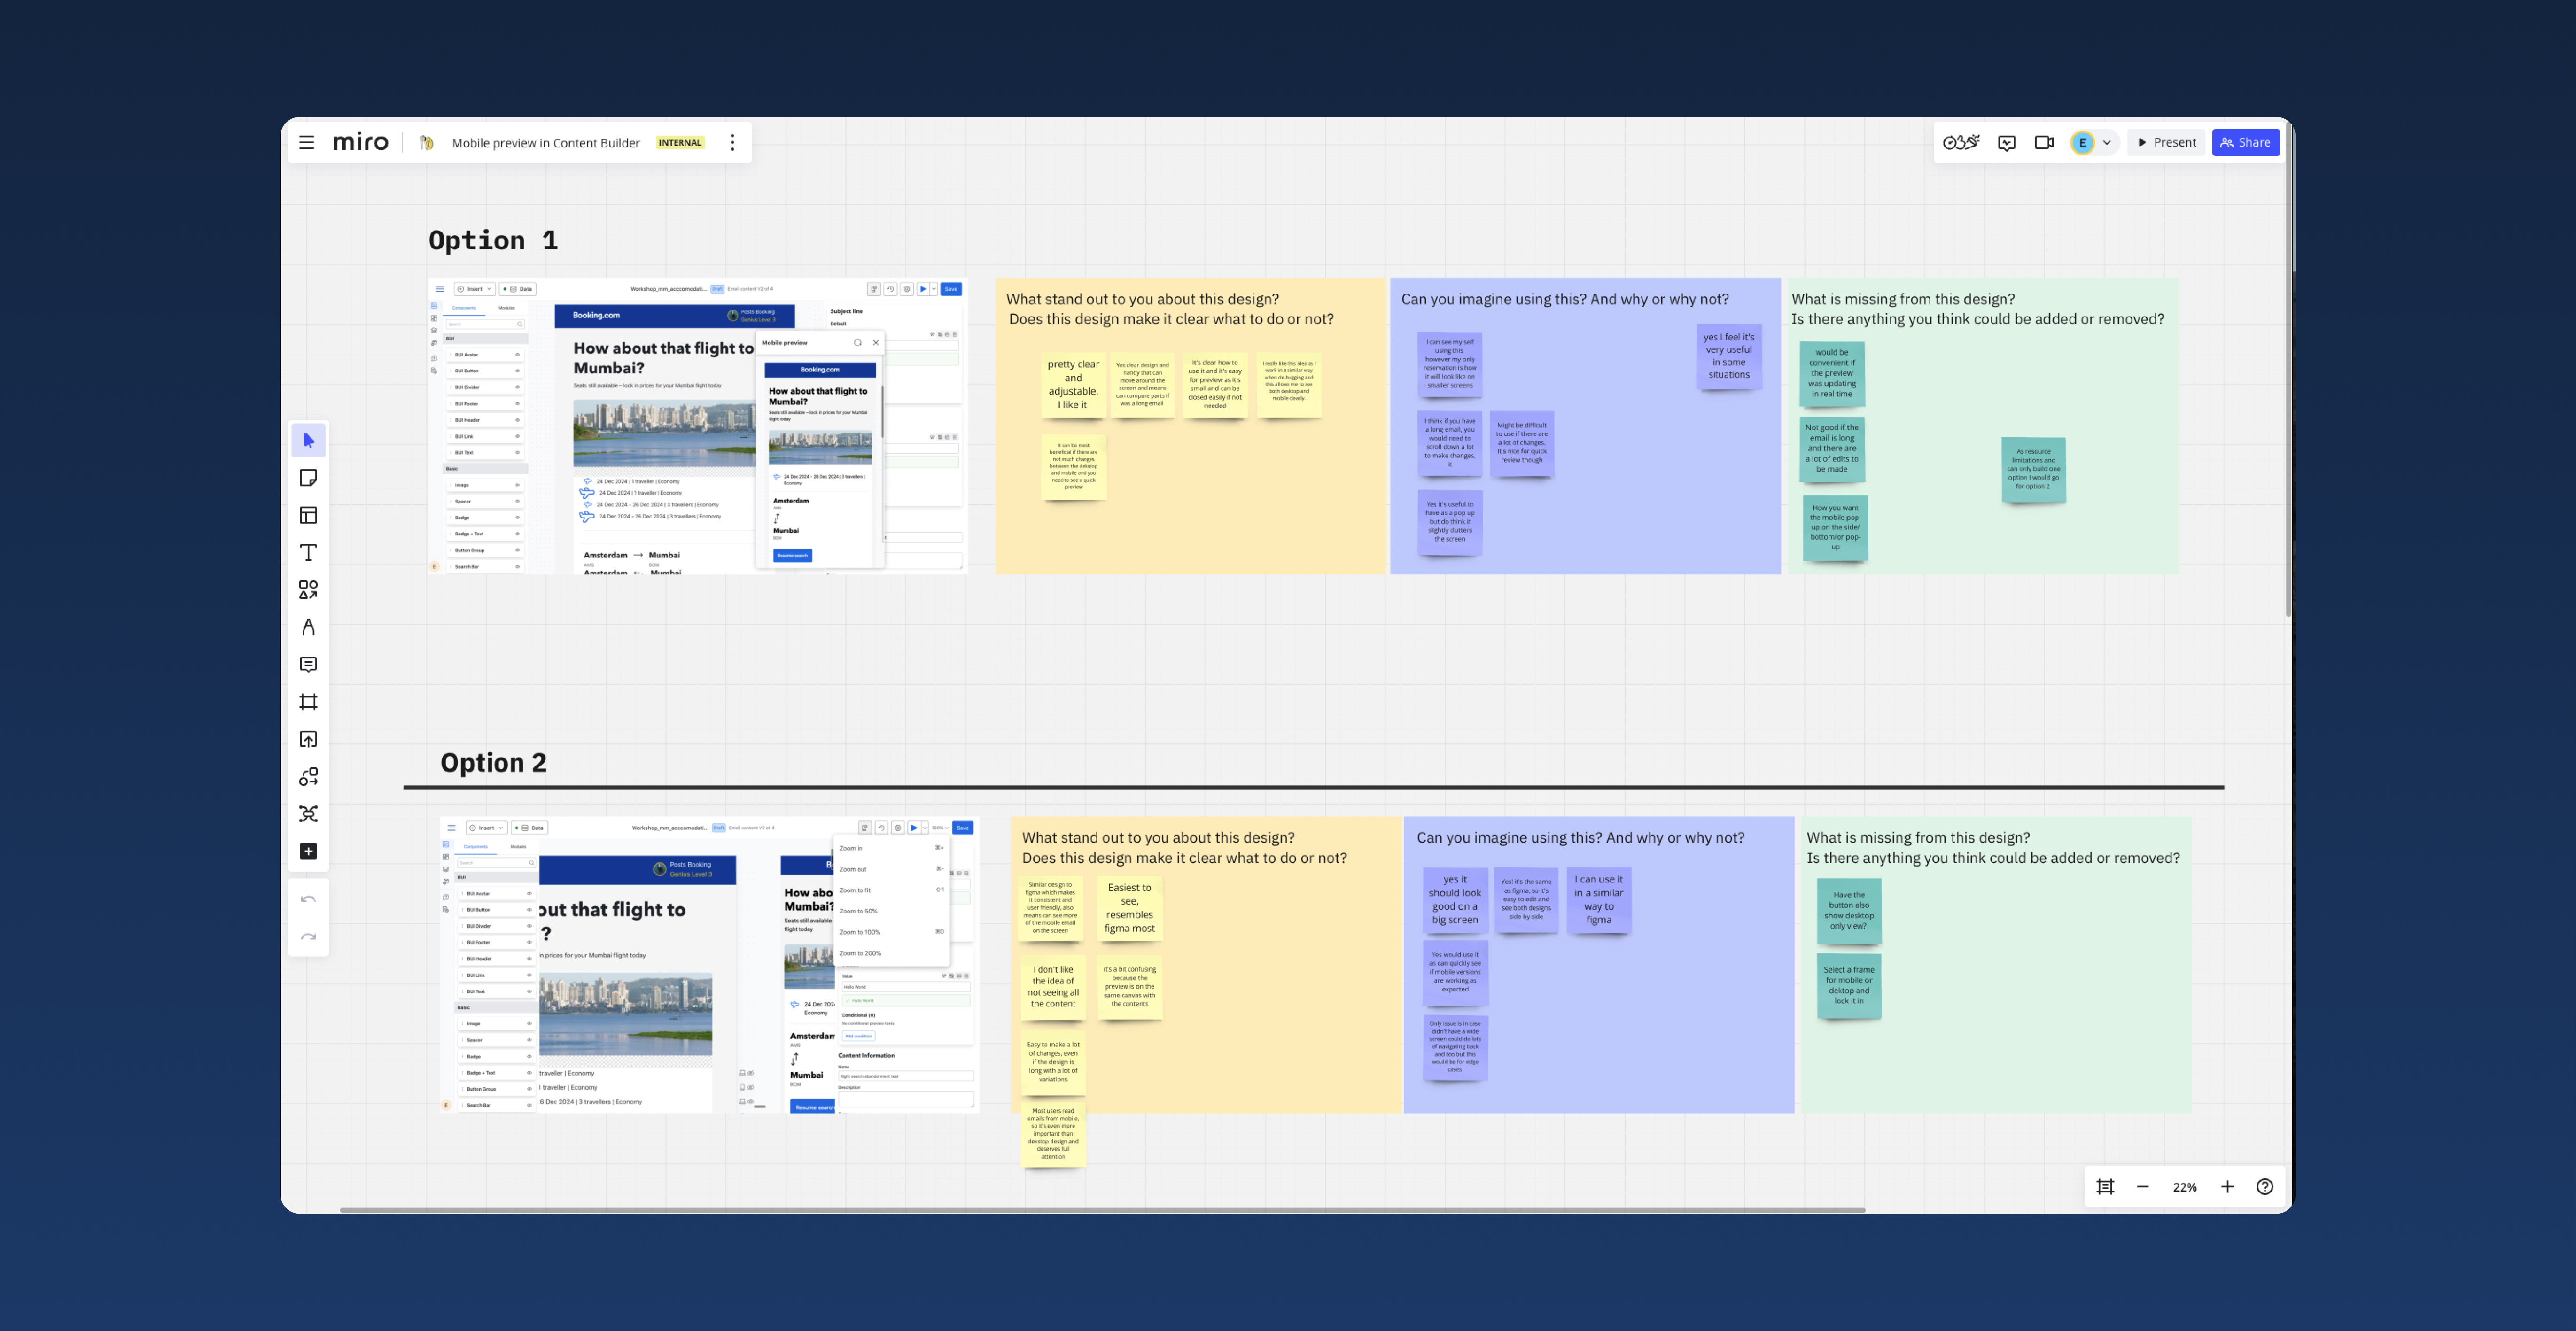Expand the collaborators dropdown arrow
Viewport: 2576px width, 1331px height.
click(x=2106, y=143)
